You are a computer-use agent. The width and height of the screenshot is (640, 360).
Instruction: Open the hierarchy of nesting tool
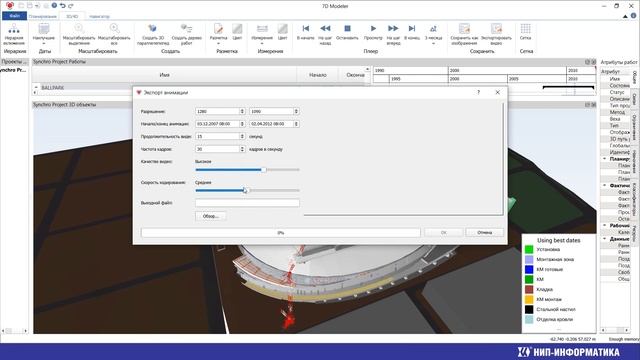click(14, 34)
